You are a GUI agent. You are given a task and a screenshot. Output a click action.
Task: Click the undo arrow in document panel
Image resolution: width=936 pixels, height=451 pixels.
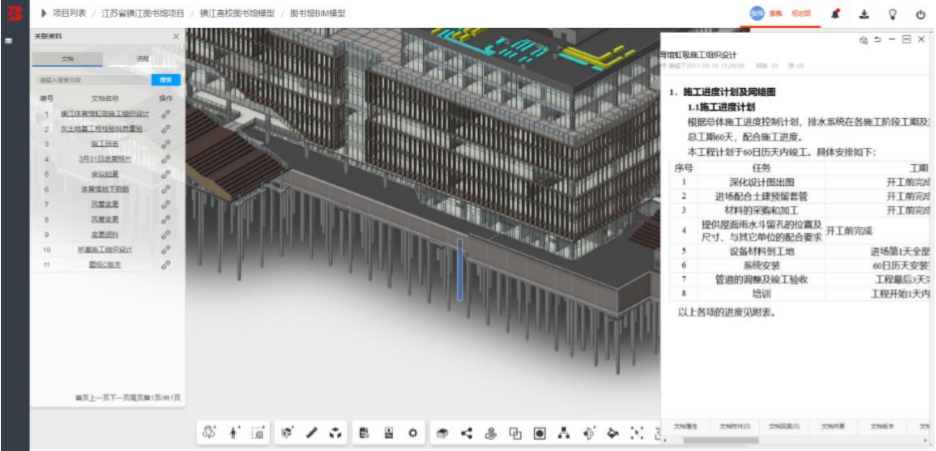point(878,40)
